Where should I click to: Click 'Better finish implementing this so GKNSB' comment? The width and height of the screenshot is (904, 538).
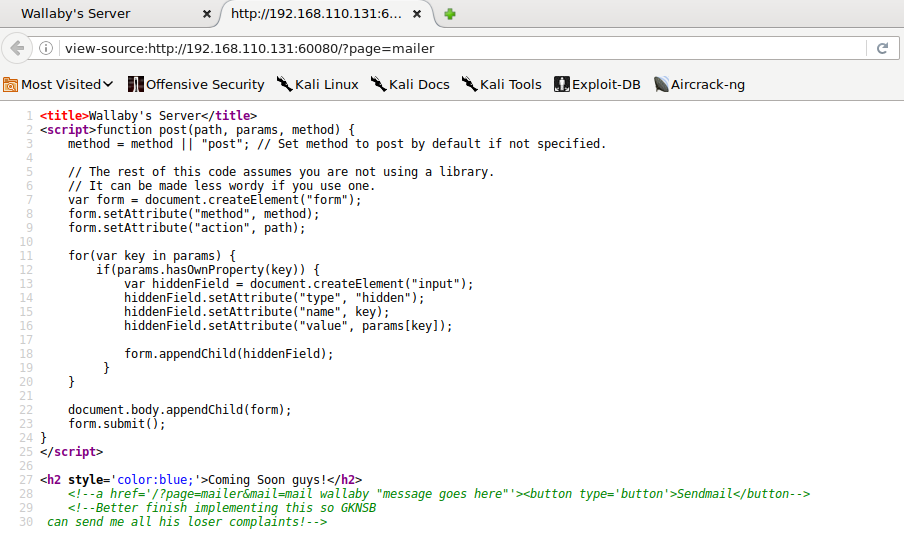click(x=222, y=507)
